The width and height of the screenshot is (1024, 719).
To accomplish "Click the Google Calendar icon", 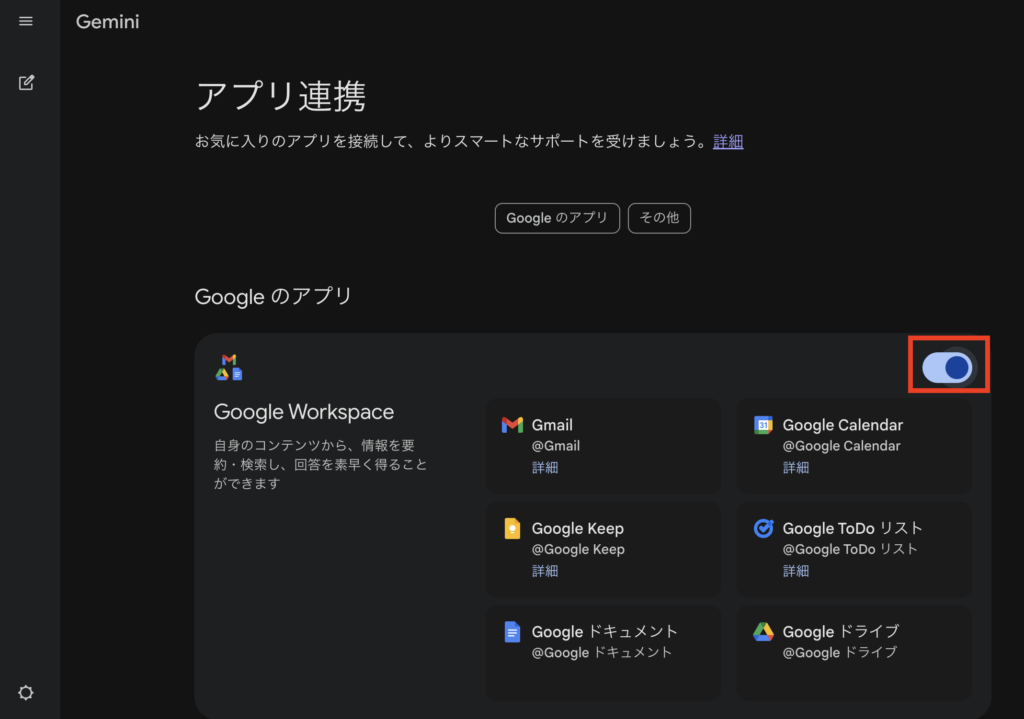I will (763, 425).
